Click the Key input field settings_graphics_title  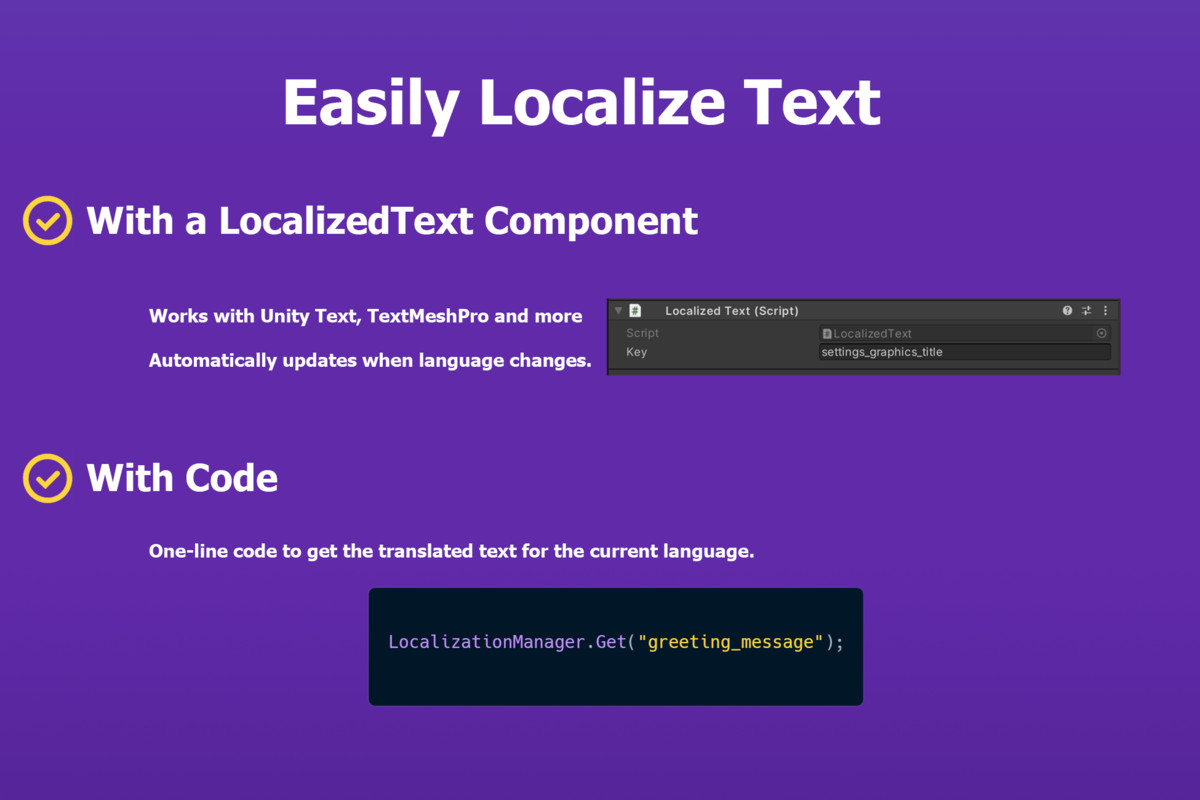(964, 352)
